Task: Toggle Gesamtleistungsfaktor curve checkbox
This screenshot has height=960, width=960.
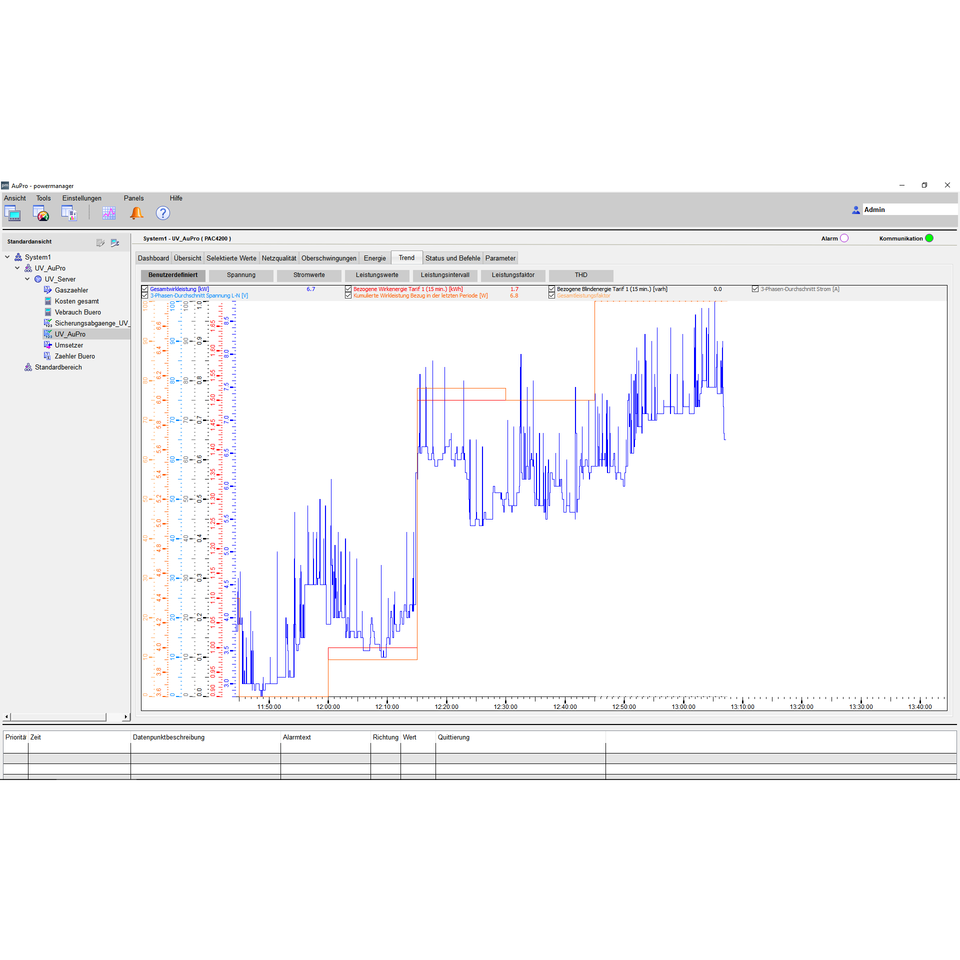Action: [552, 296]
